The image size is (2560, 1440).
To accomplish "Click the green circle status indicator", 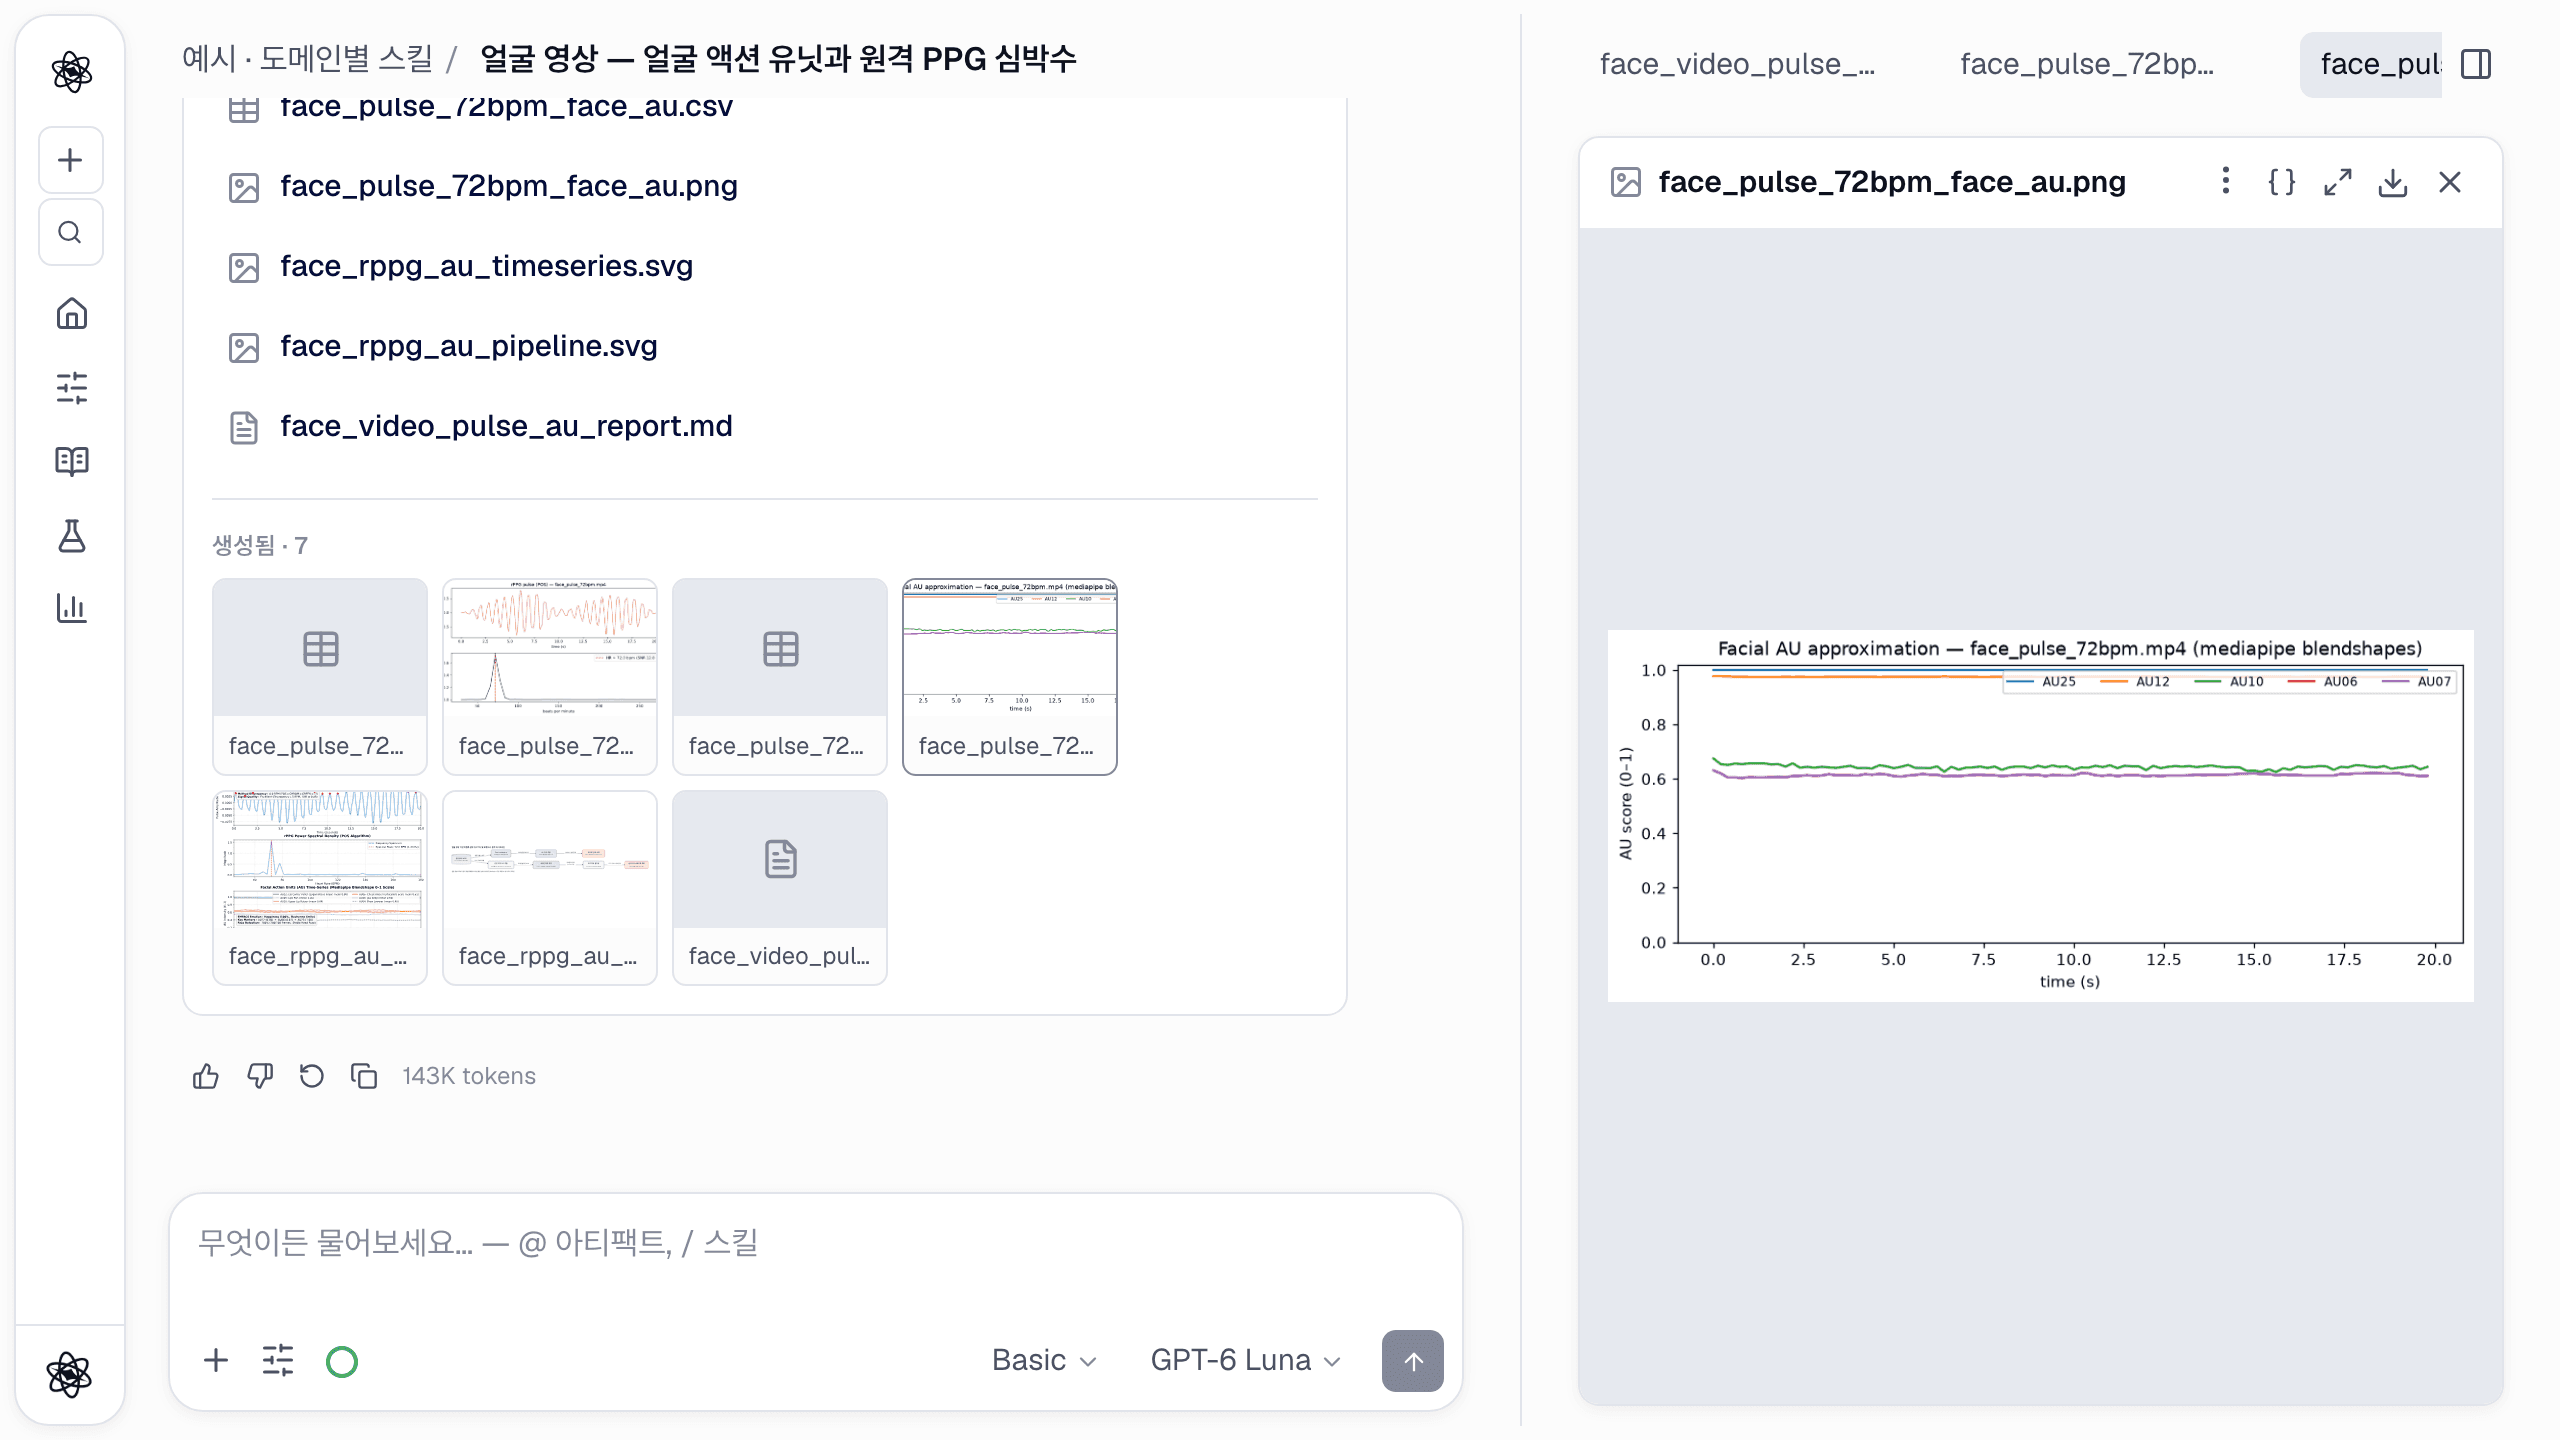I will click(x=342, y=1361).
